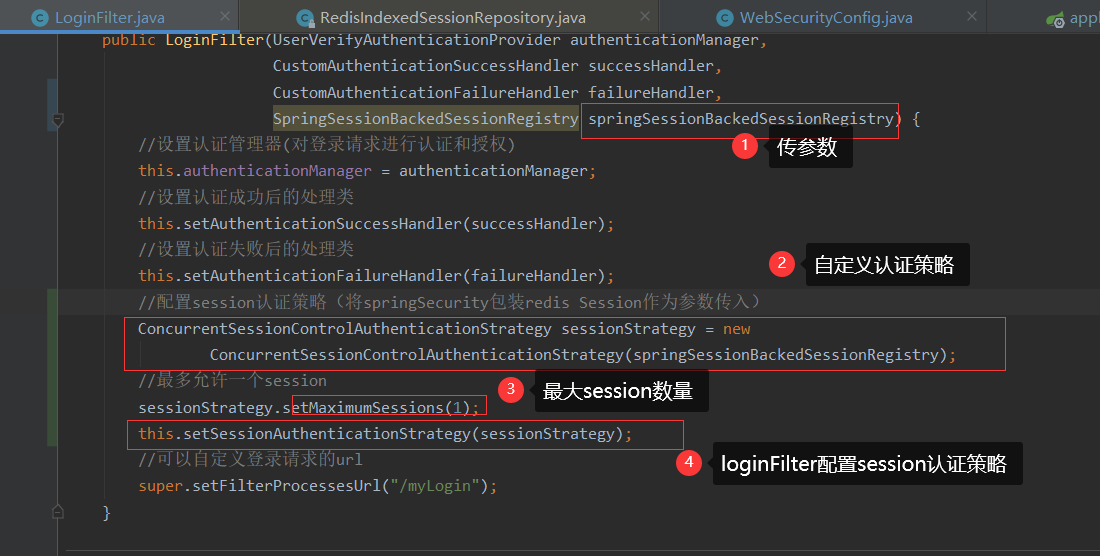Click the comment '//设置认证成功后的处理类'
This screenshot has width=1100, height=556.
(246, 197)
